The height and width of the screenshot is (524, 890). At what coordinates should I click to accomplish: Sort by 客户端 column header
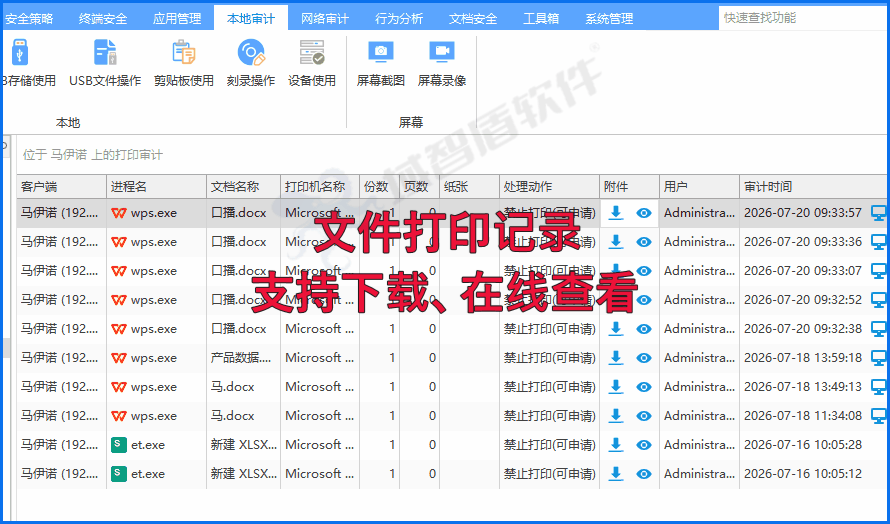point(61,187)
